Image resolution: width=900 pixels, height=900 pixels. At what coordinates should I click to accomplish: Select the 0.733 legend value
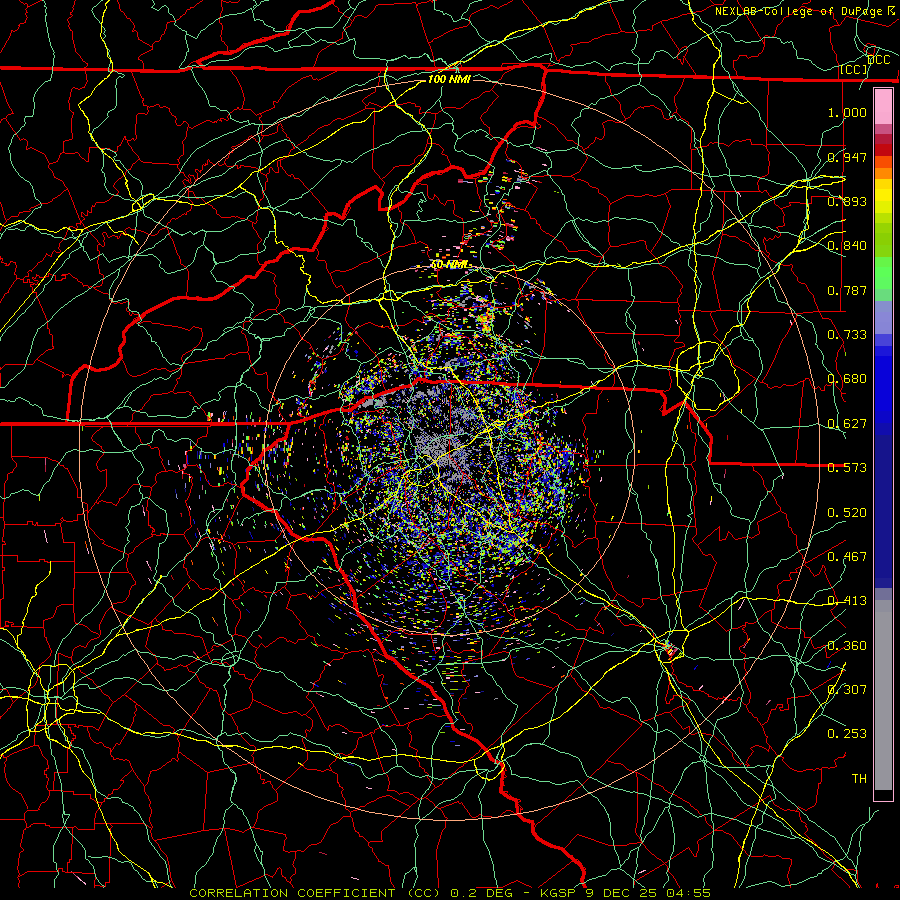[847, 335]
